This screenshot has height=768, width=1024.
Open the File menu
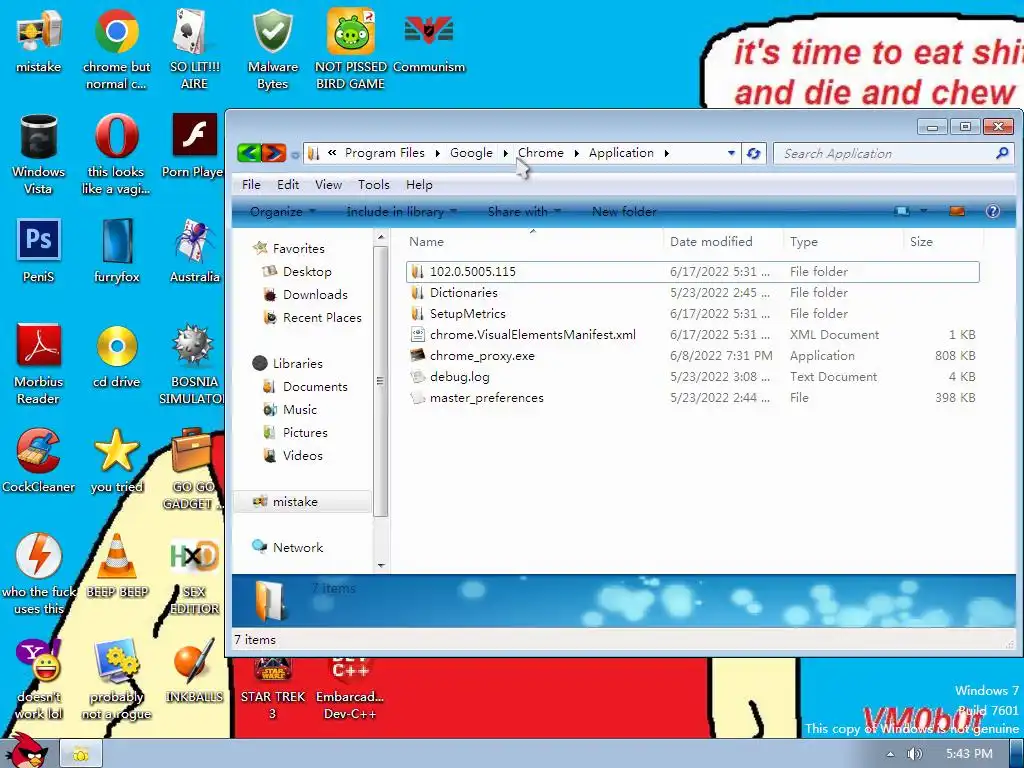pyautogui.click(x=251, y=185)
